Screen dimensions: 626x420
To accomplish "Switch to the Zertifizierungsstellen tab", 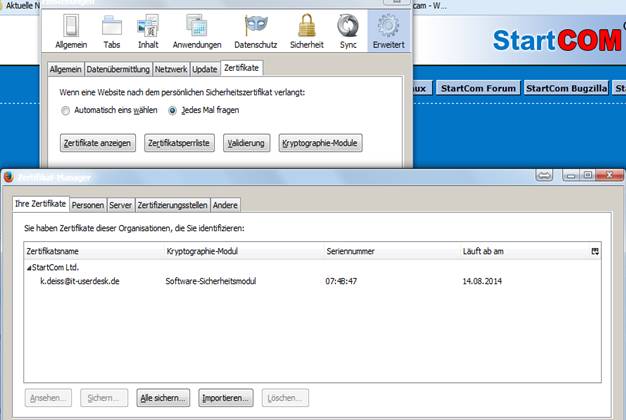I will [x=172, y=205].
